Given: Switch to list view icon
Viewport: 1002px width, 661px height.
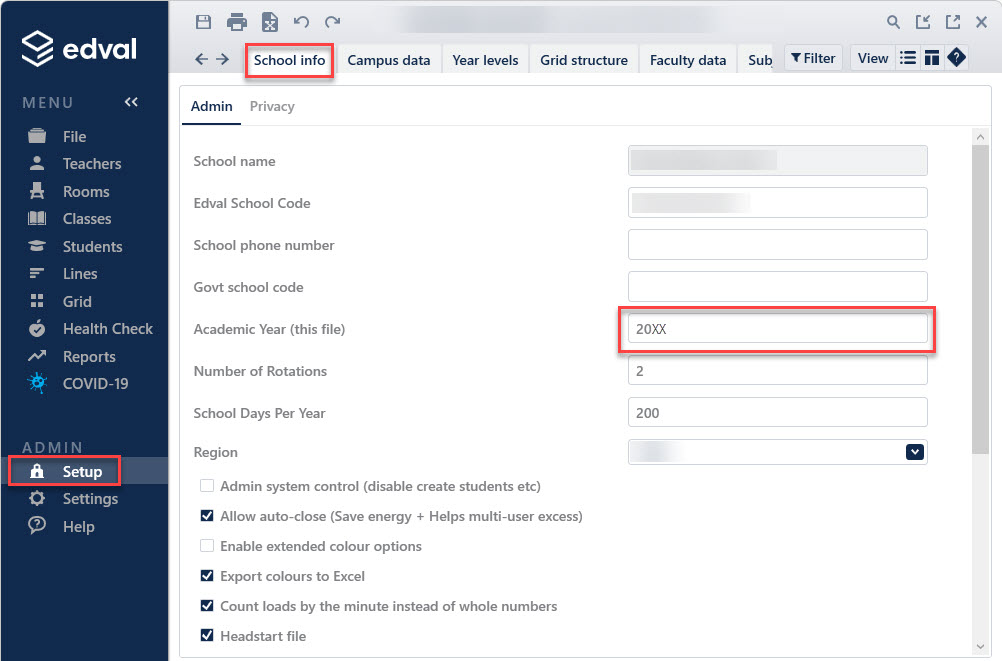Looking at the screenshot, I should 907,58.
